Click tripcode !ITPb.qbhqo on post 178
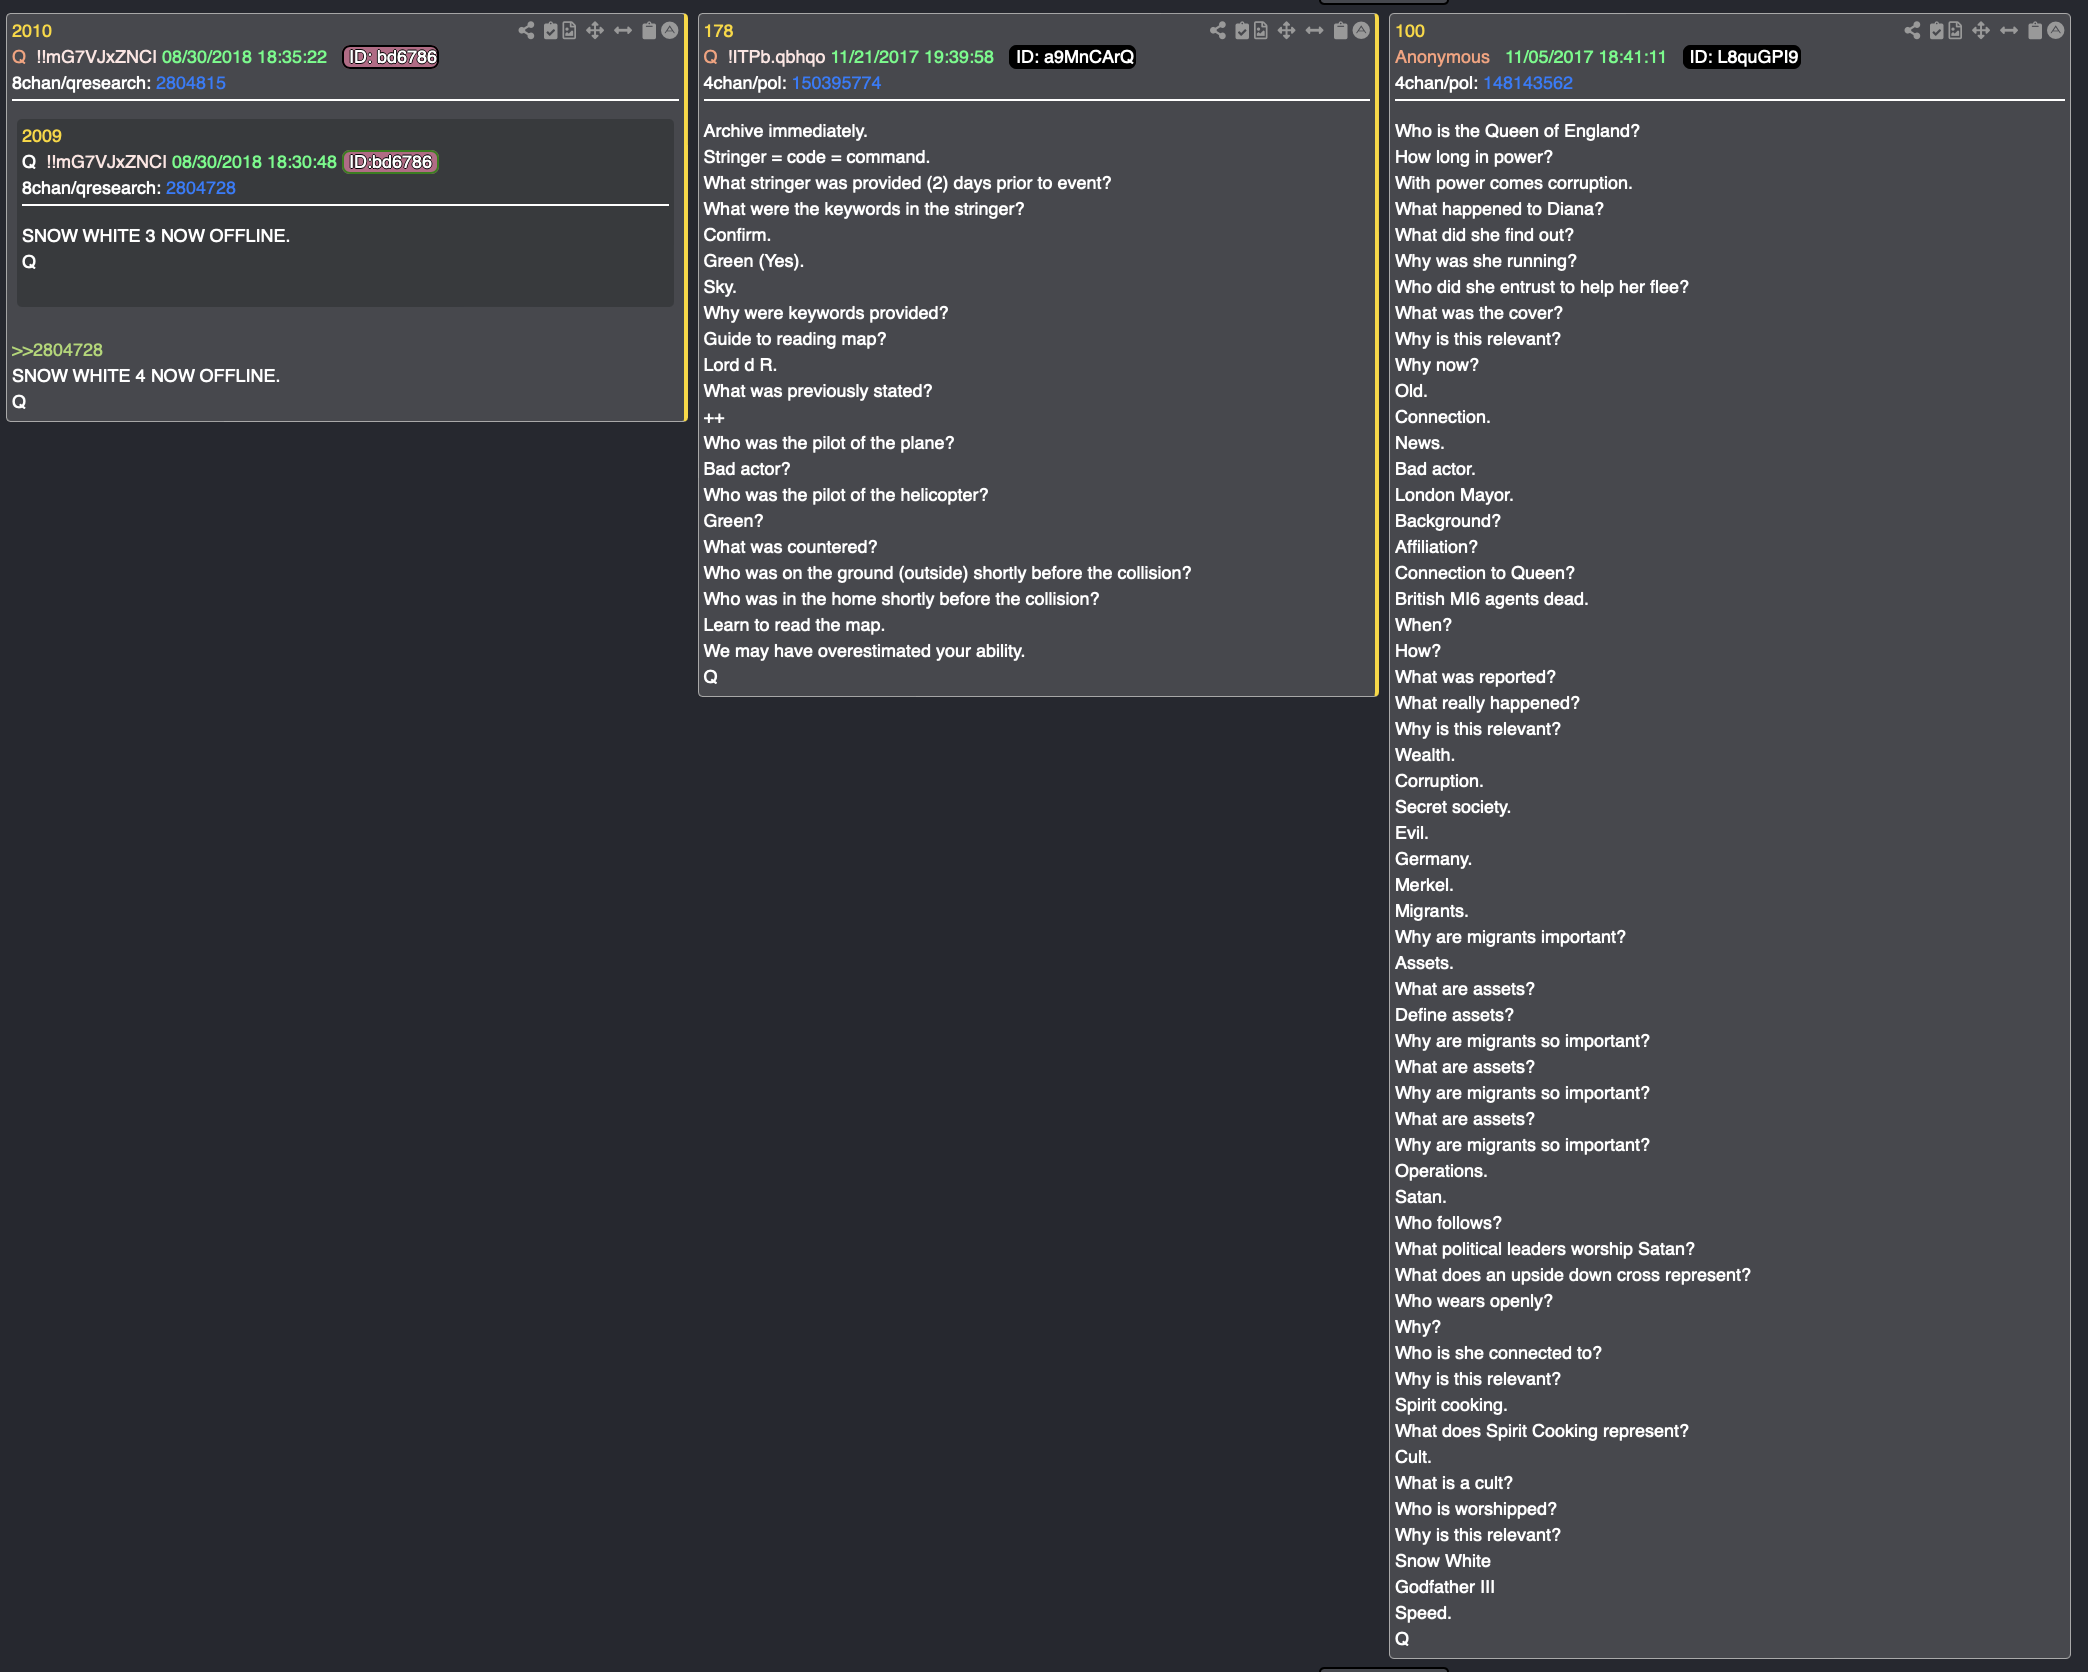2088x1672 pixels. 776,57
